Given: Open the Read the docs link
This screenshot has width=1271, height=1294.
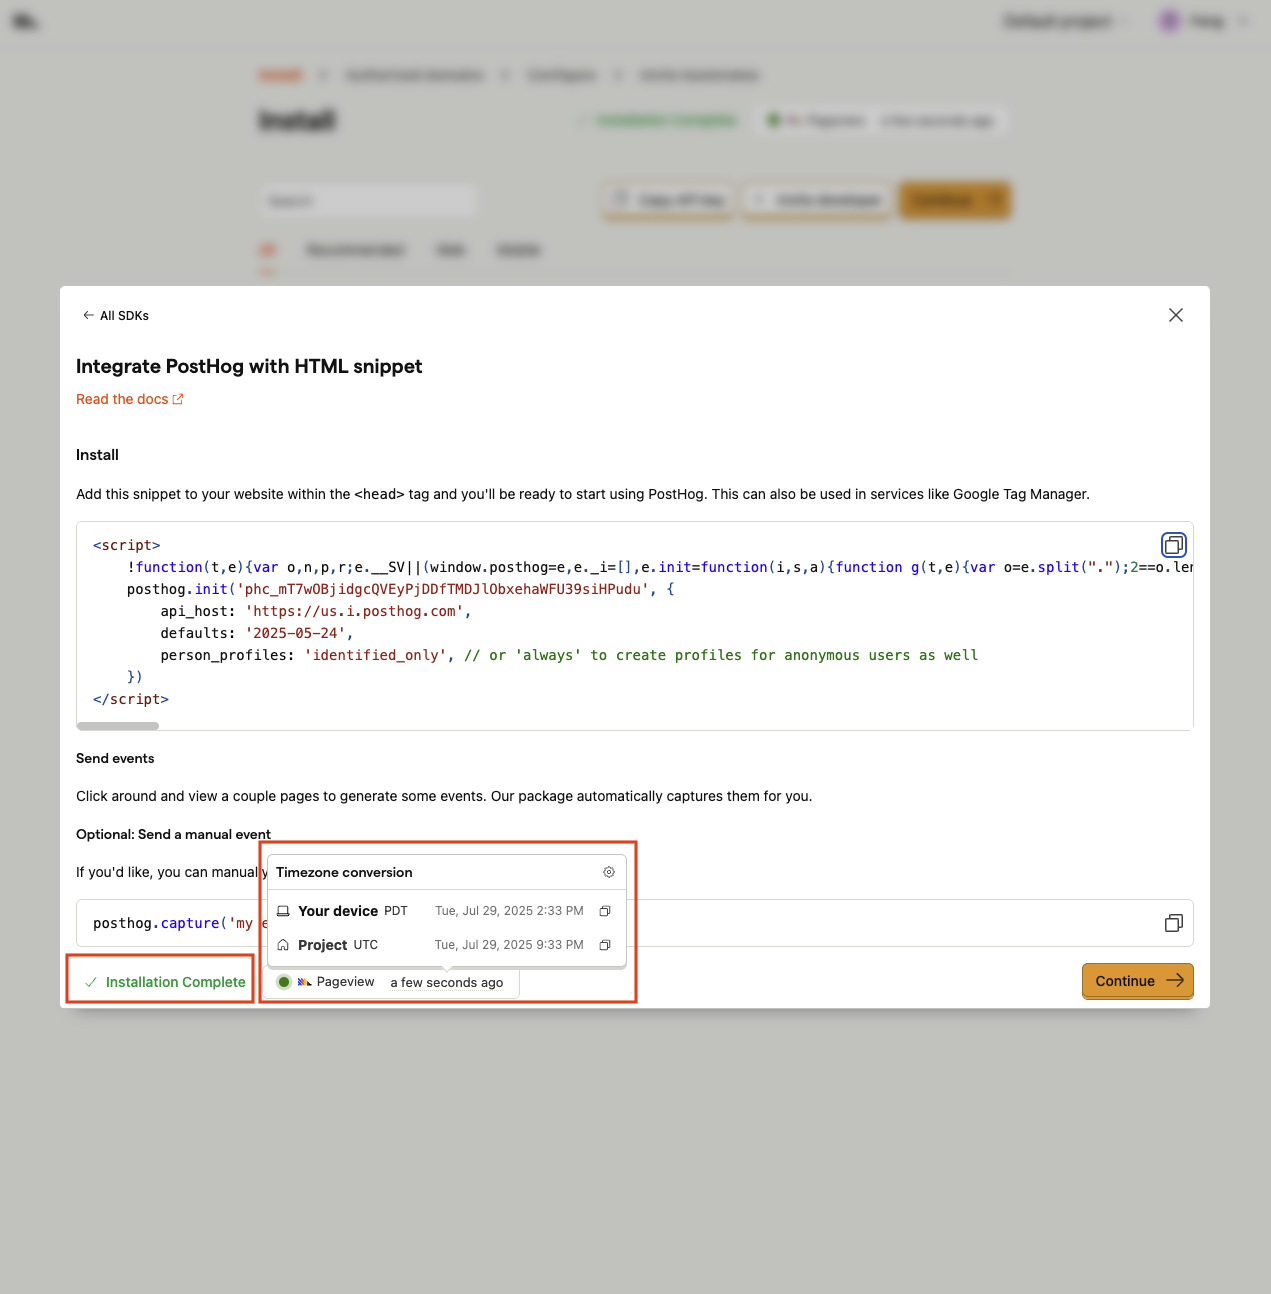Looking at the screenshot, I should tap(130, 399).
